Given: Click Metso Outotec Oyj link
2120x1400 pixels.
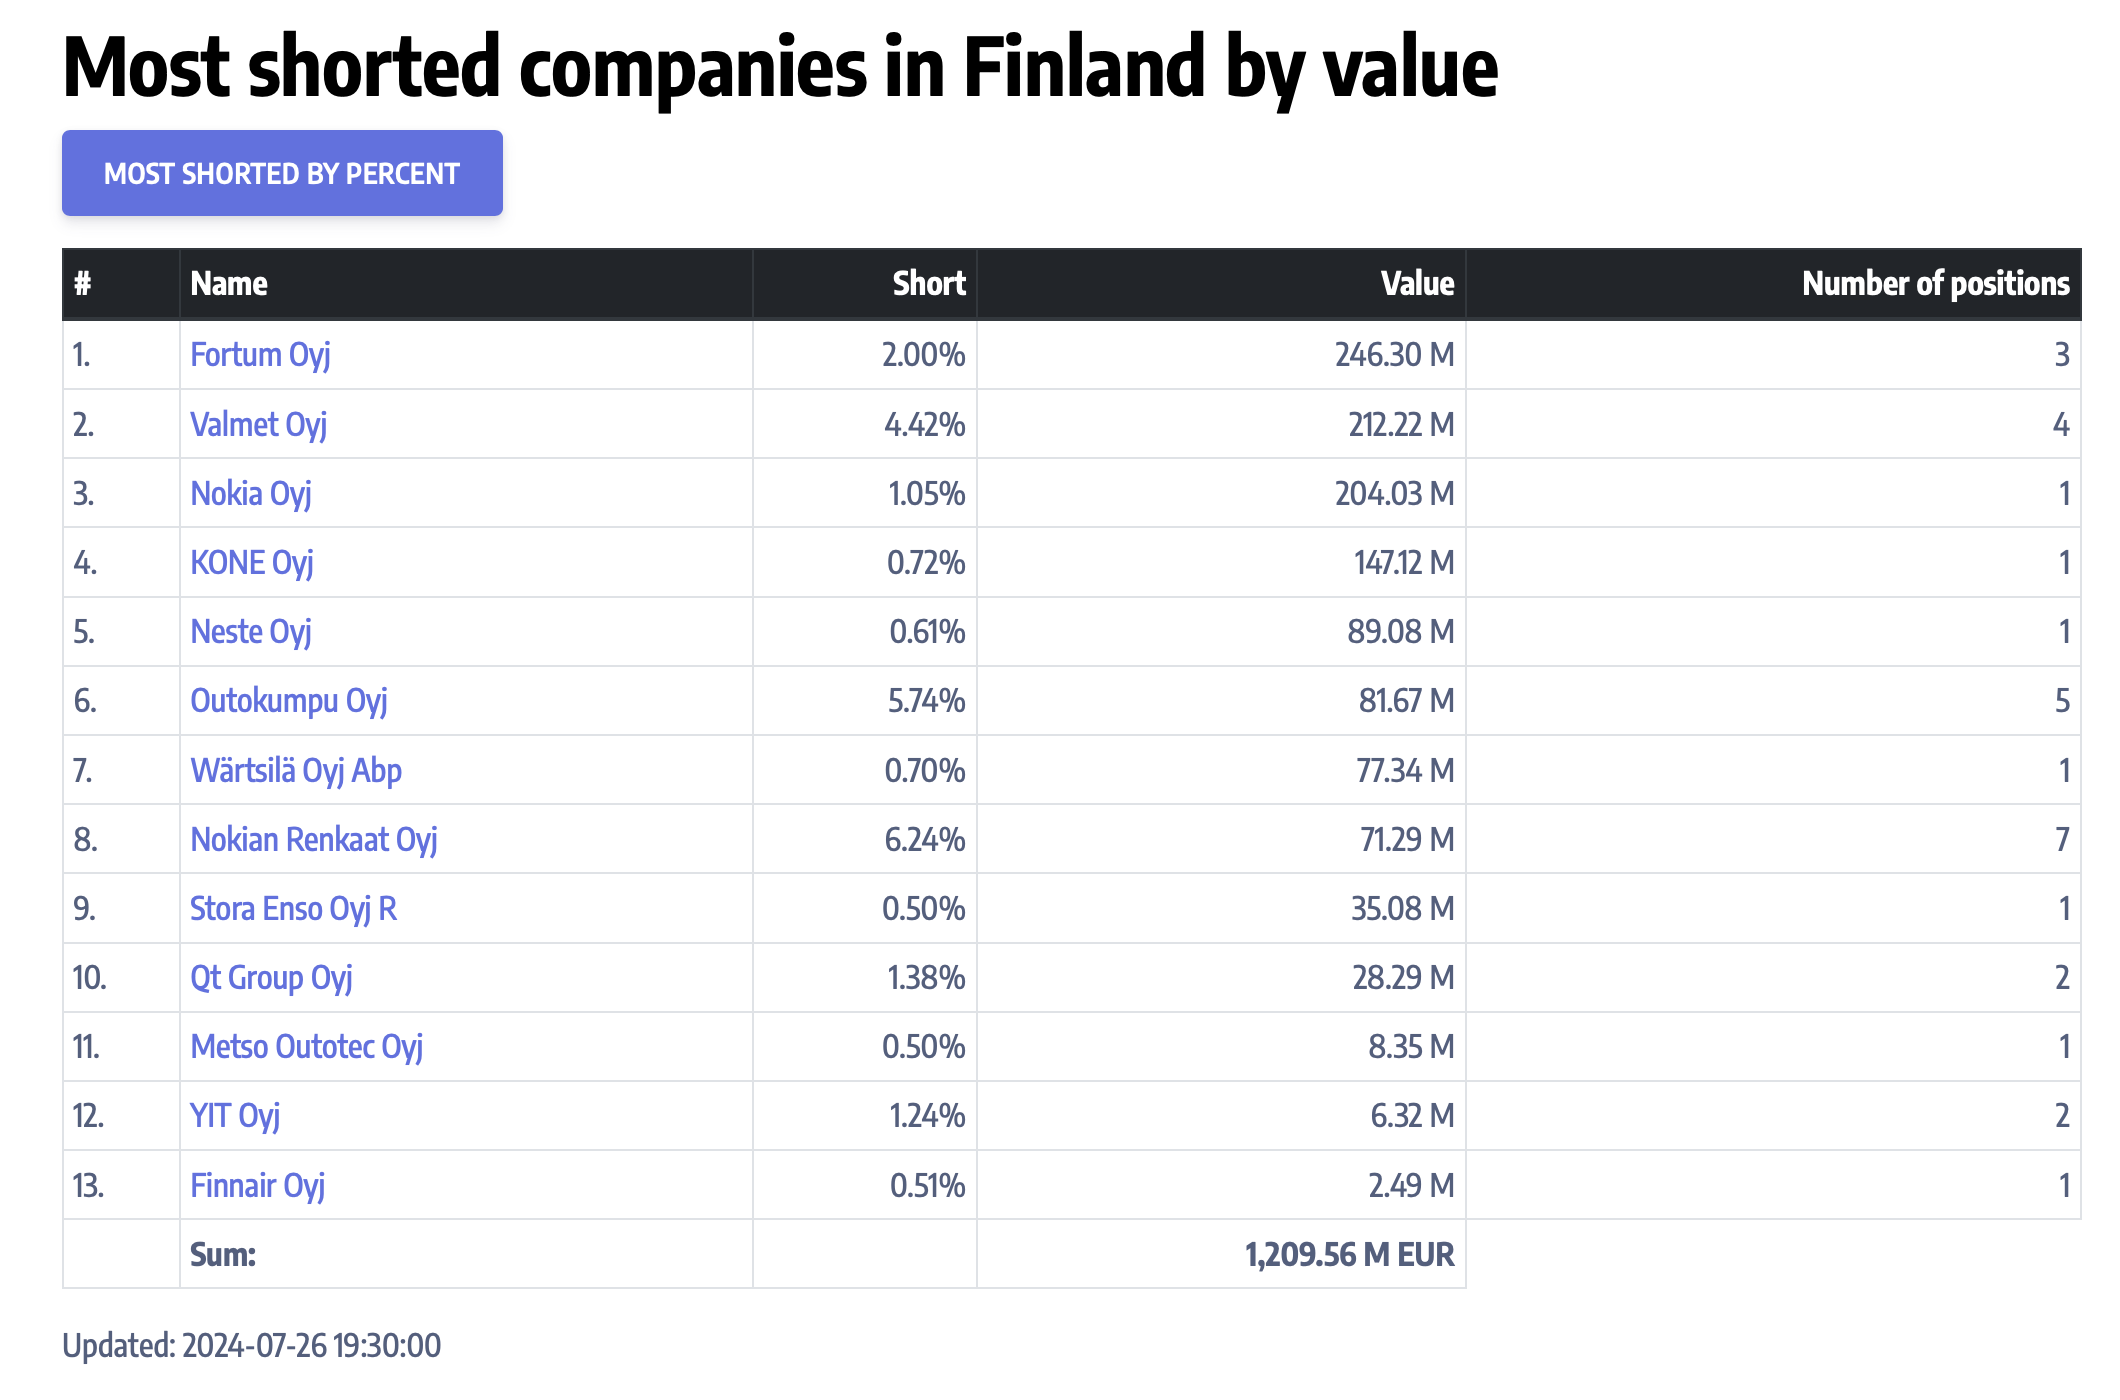Looking at the screenshot, I should [x=306, y=1046].
